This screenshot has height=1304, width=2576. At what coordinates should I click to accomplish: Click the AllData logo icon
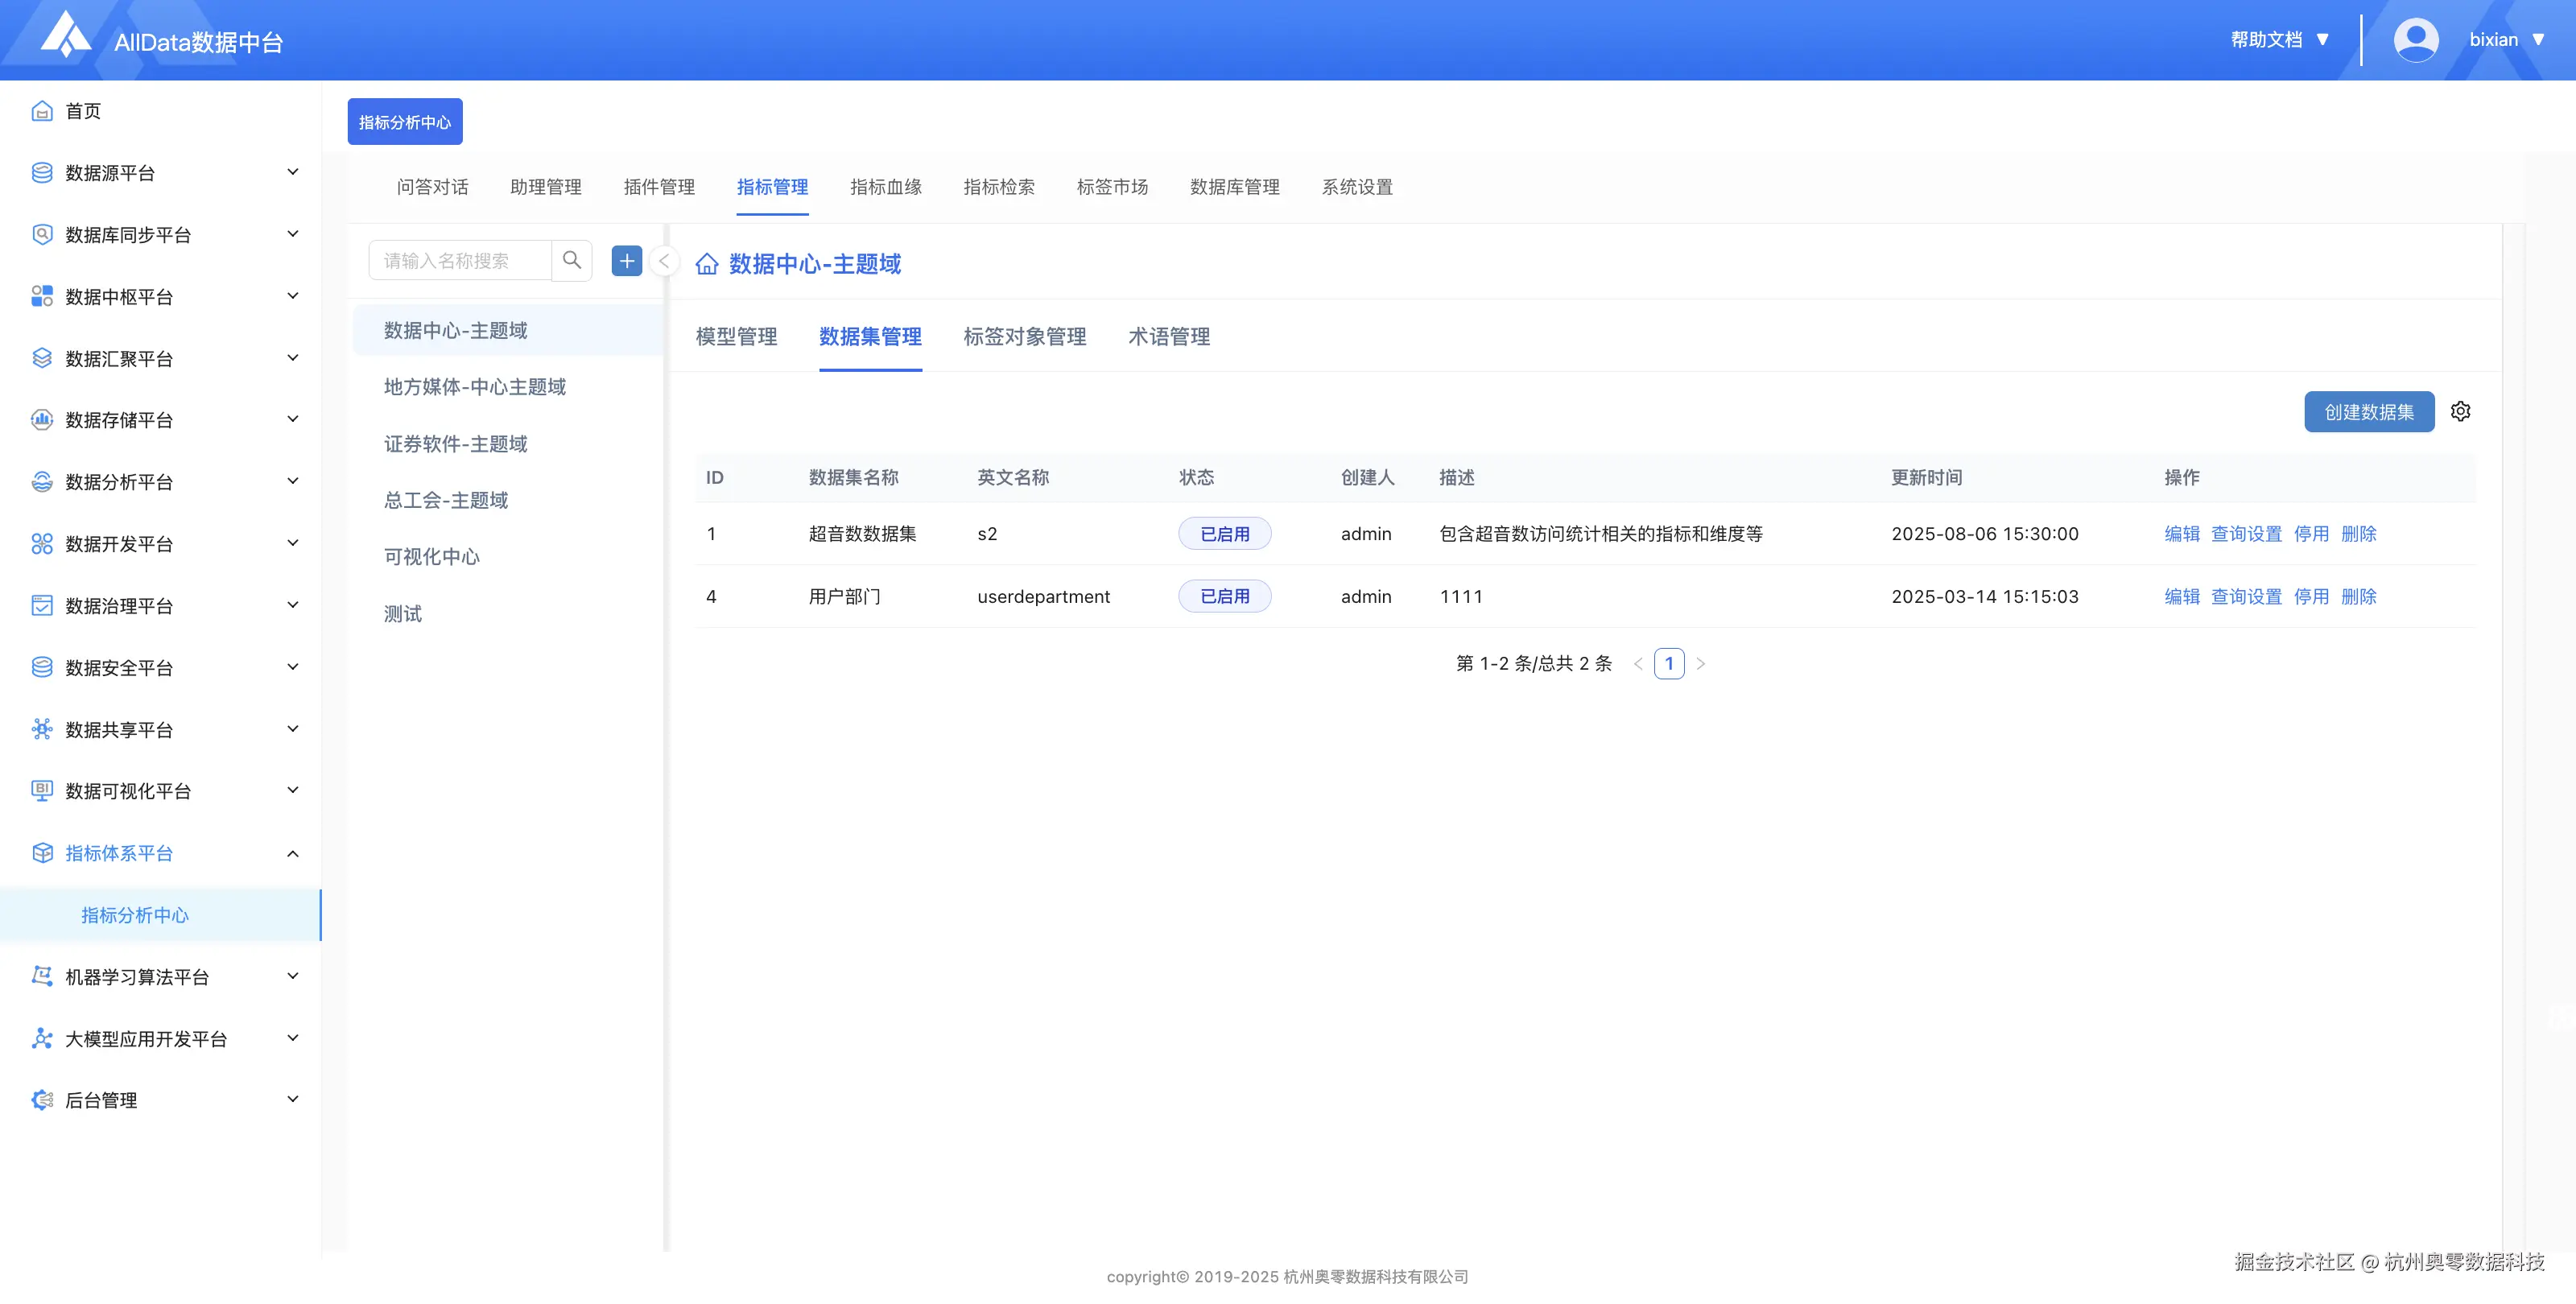click(x=66, y=36)
